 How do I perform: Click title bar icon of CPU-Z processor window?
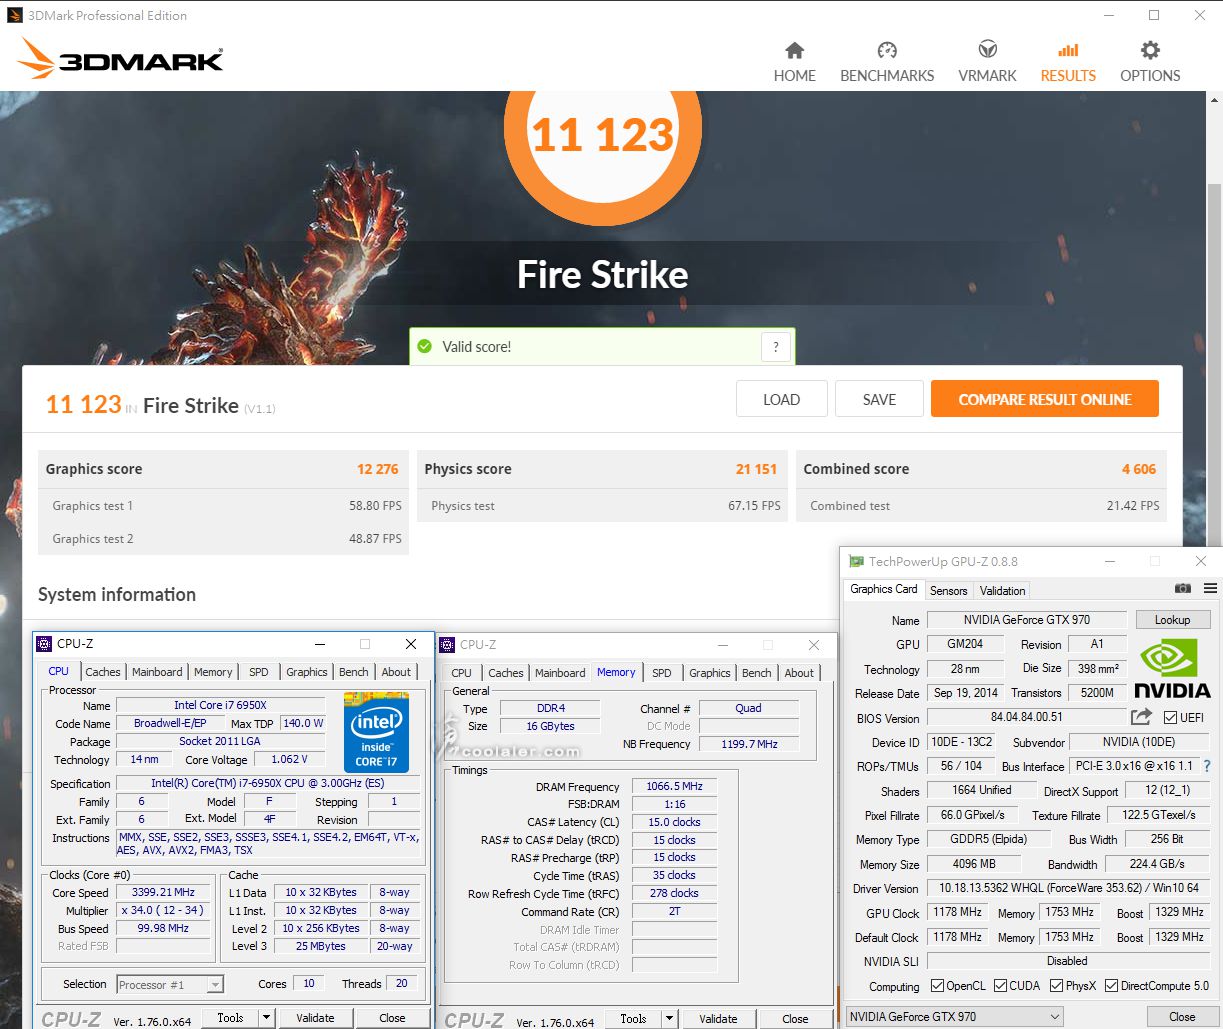coord(44,644)
